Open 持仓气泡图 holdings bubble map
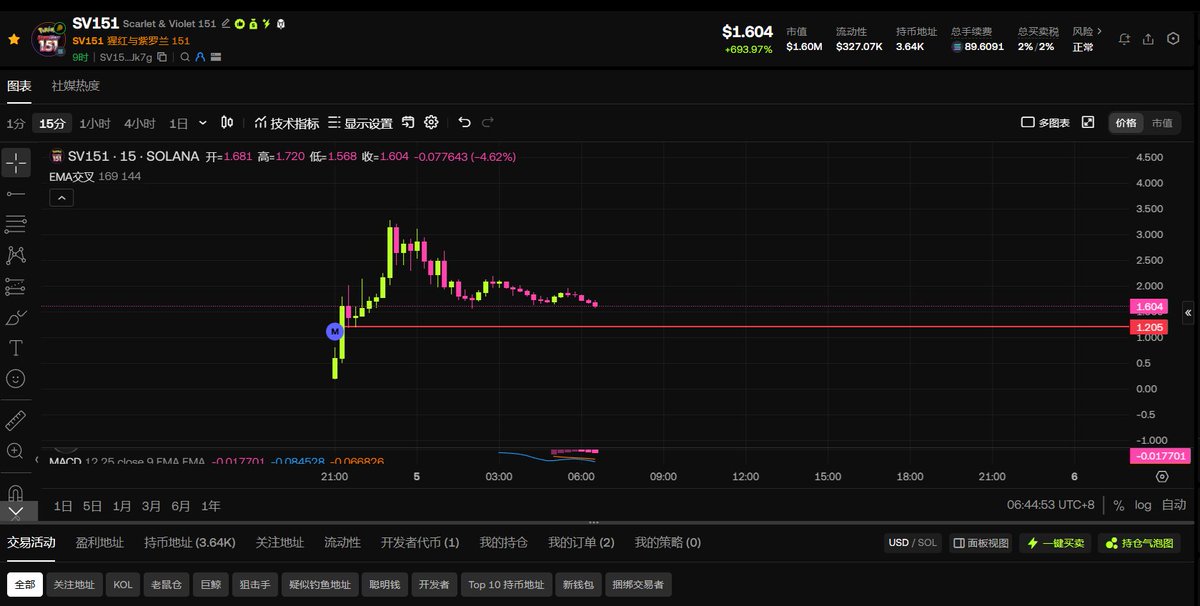Image resolution: width=1200 pixels, height=606 pixels. point(1139,543)
